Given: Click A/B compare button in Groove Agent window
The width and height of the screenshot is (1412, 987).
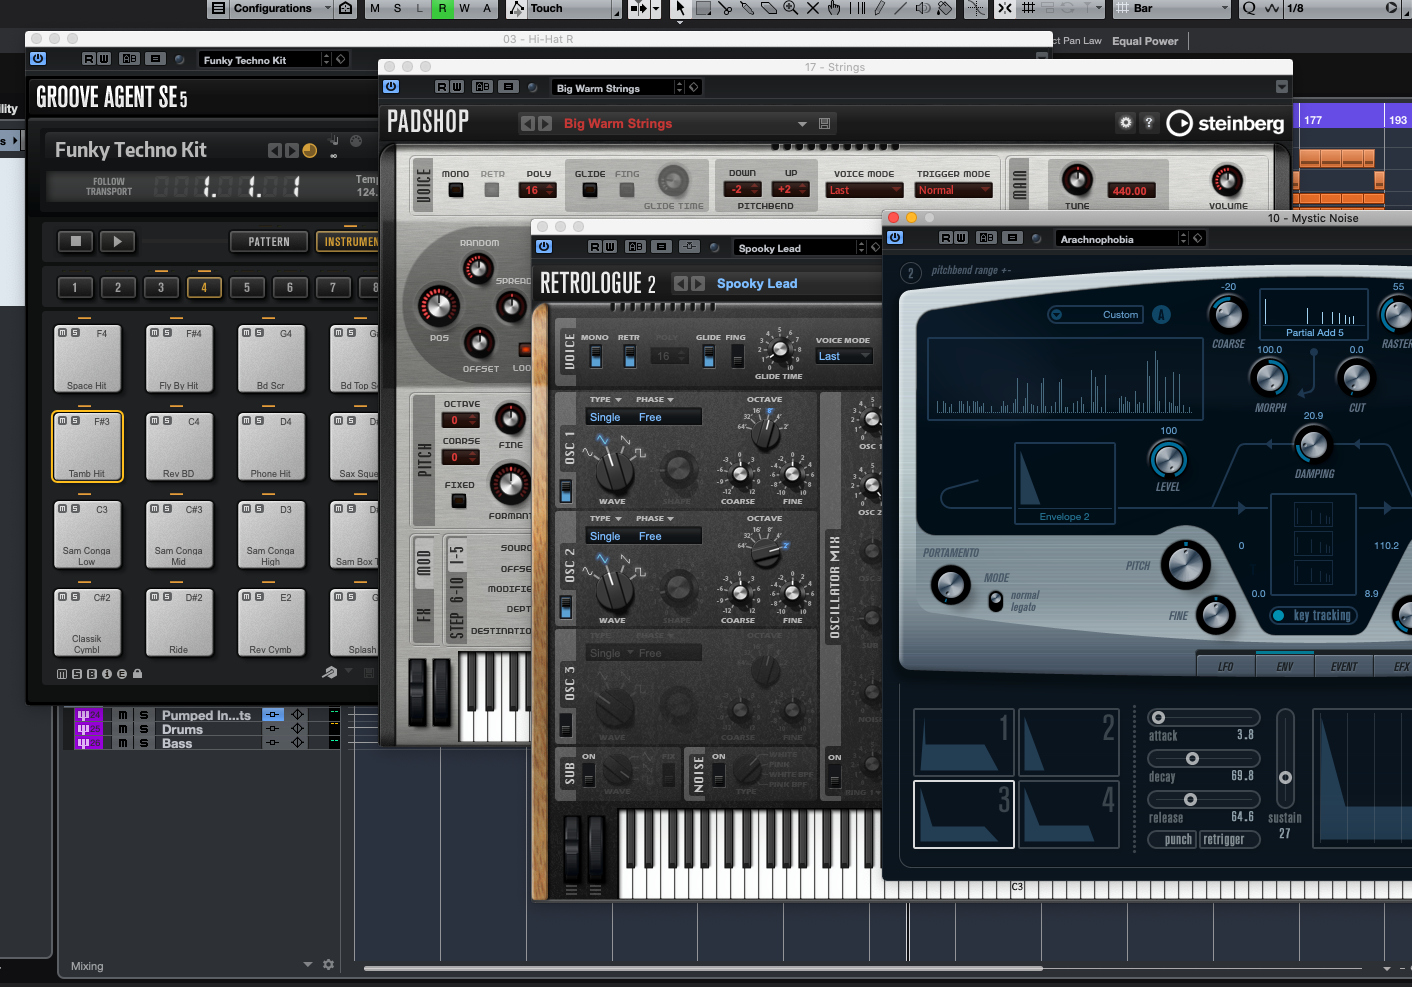Looking at the screenshot, I should tap(129, 59).
